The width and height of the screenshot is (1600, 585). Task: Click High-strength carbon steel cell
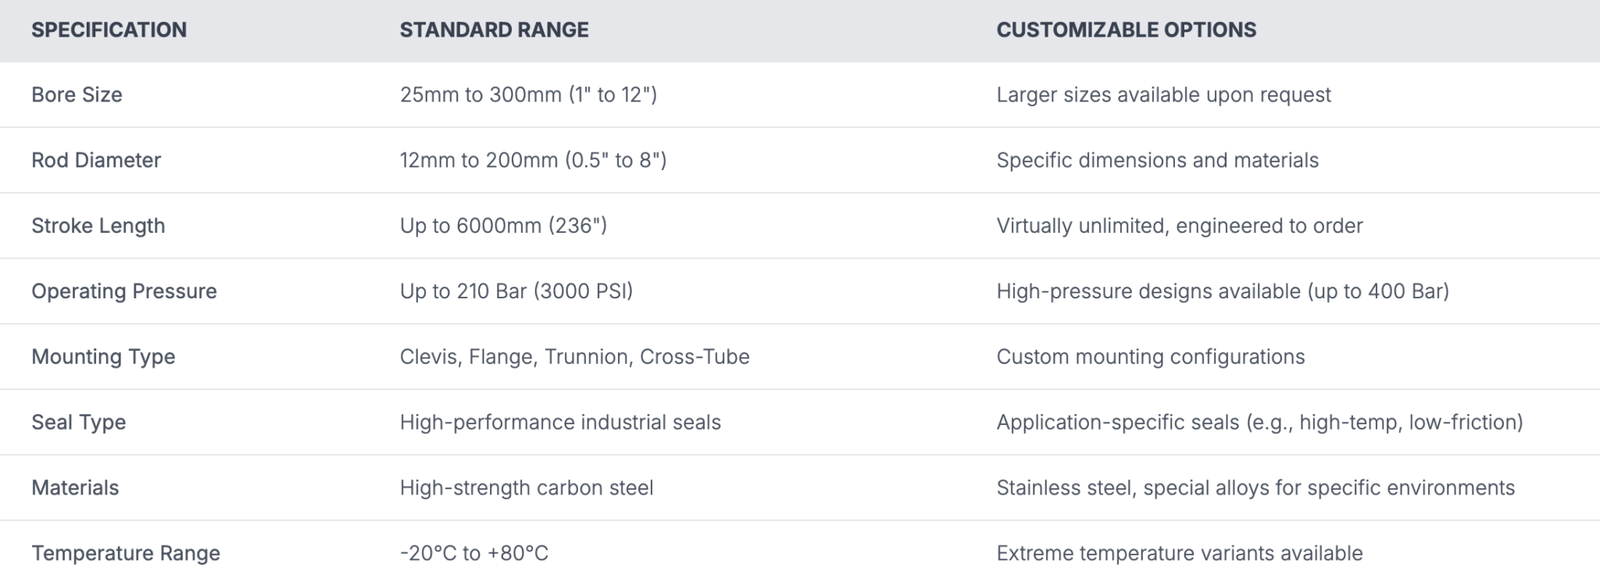(x=527, y=488)
